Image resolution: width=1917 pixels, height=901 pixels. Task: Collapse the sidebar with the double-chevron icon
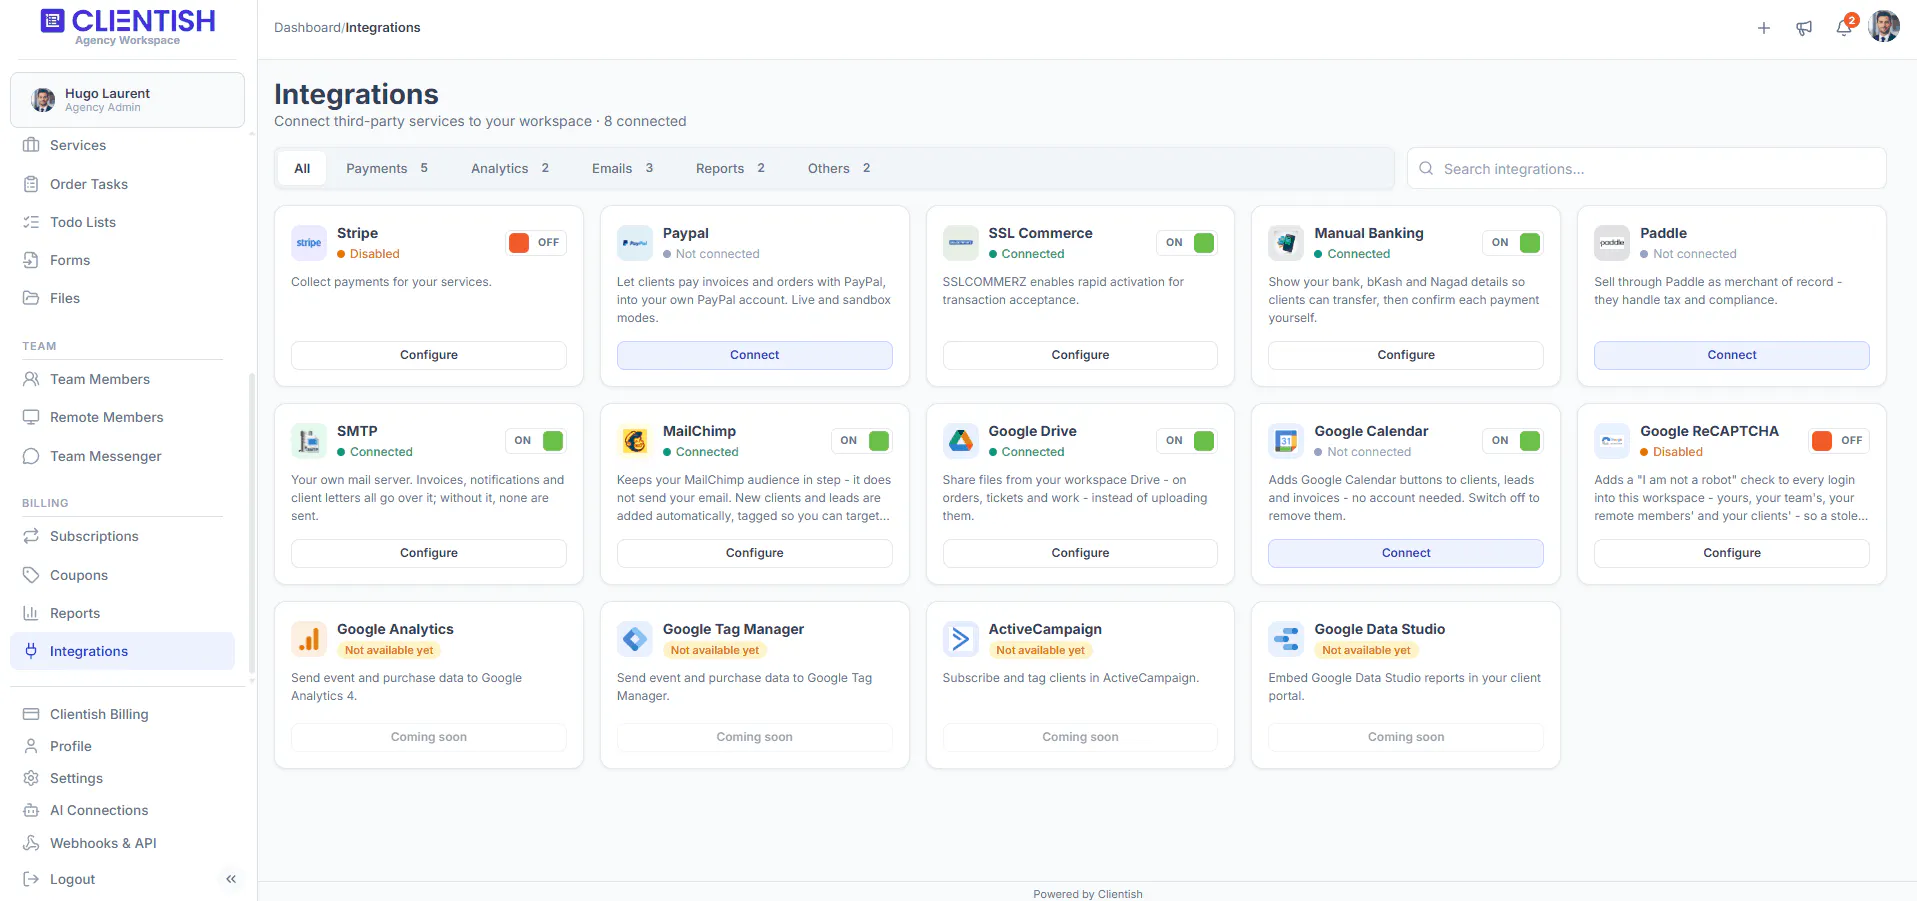[231, 879]
